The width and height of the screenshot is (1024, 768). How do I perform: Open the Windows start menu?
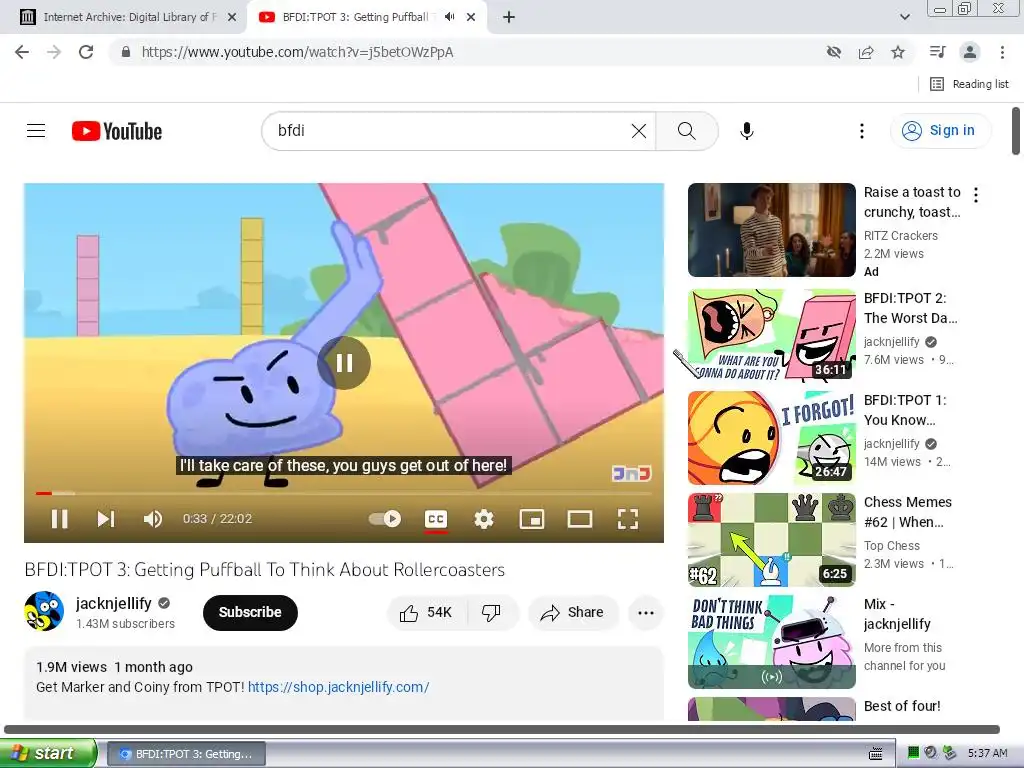[48, 753]
